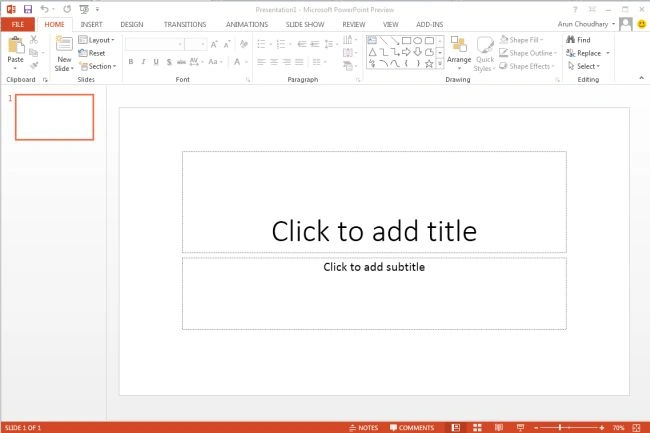Screen dimensions: 650x433
Task: Switch to the INSERT tab
Action: (91, 24)
